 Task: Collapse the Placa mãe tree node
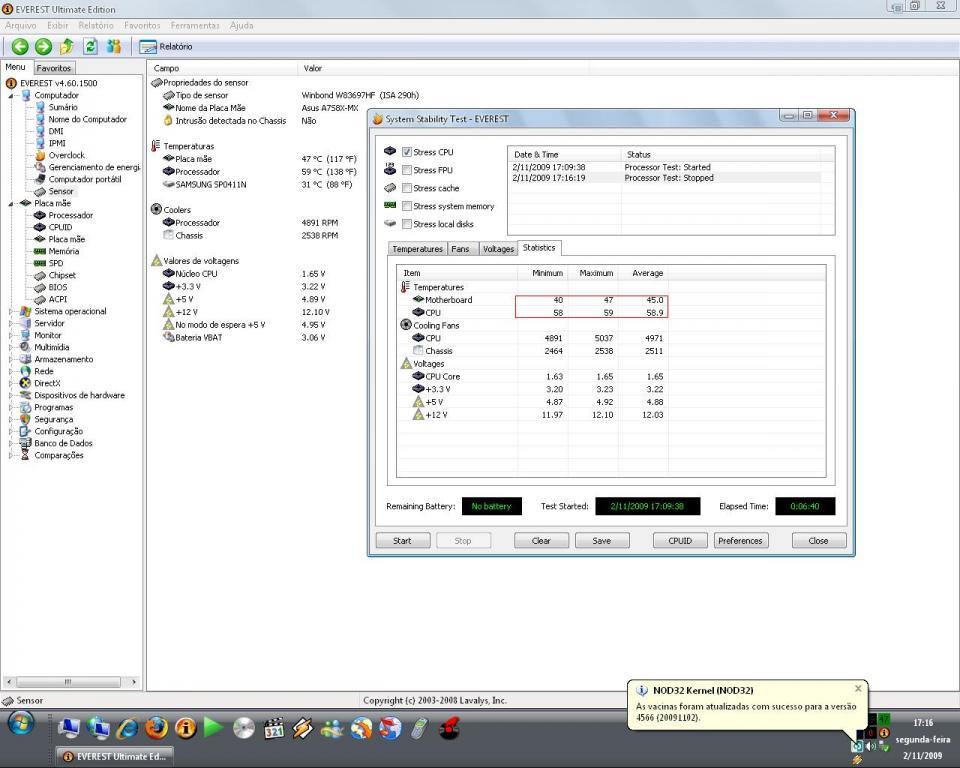pyautogui.click(x=10, y=203)
